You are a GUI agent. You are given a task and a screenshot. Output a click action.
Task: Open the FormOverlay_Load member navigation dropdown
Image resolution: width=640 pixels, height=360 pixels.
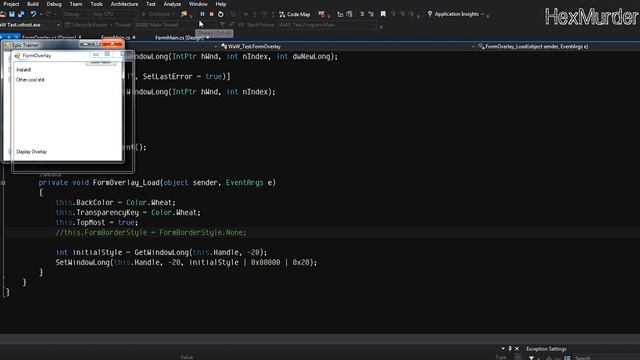tap(558, 47)
